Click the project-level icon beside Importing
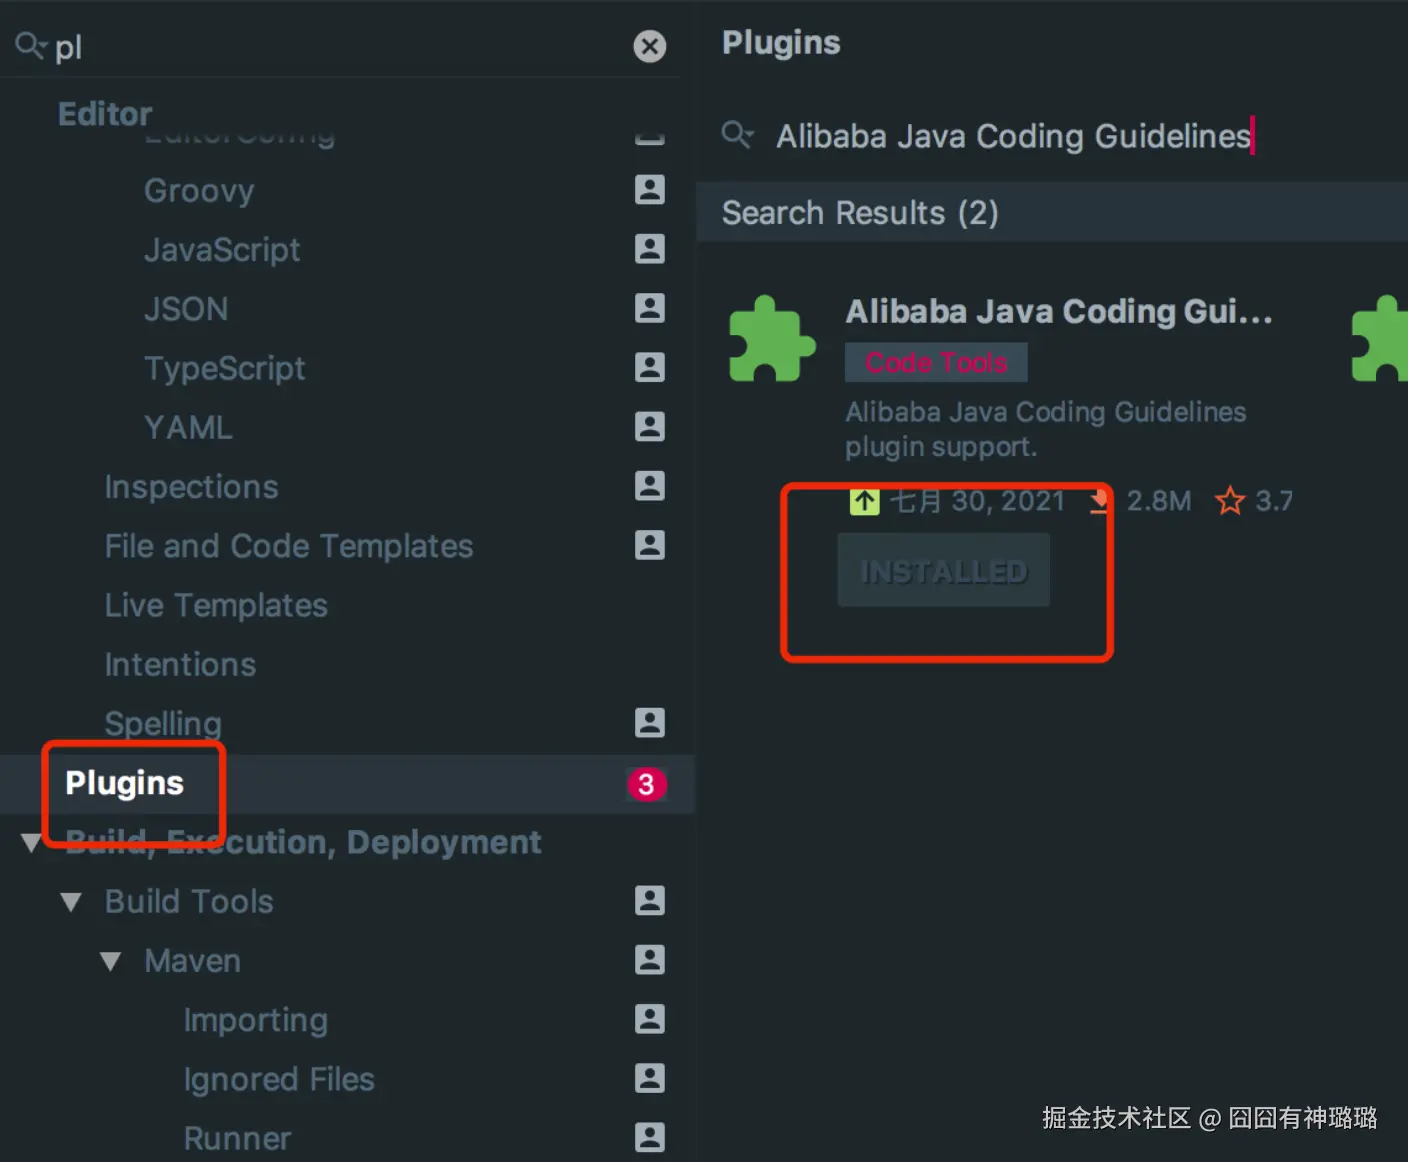 point(650,1019)
